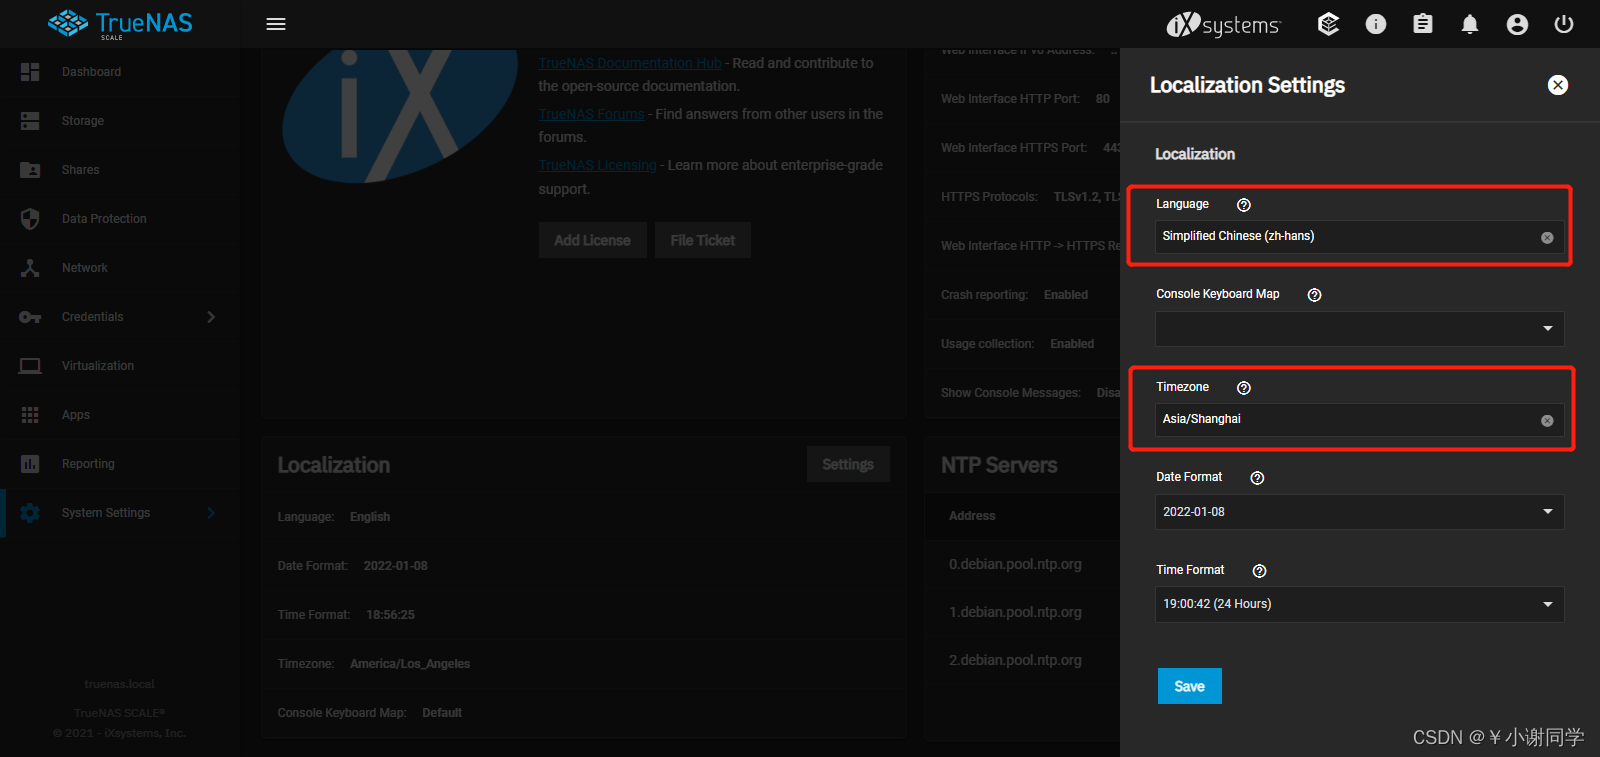Image resolution: width=1600 pixels, height=757 pixels.
Task: Select the 1.debian.pool.ntp.org server row
Action: click(x=1023, y=612)
